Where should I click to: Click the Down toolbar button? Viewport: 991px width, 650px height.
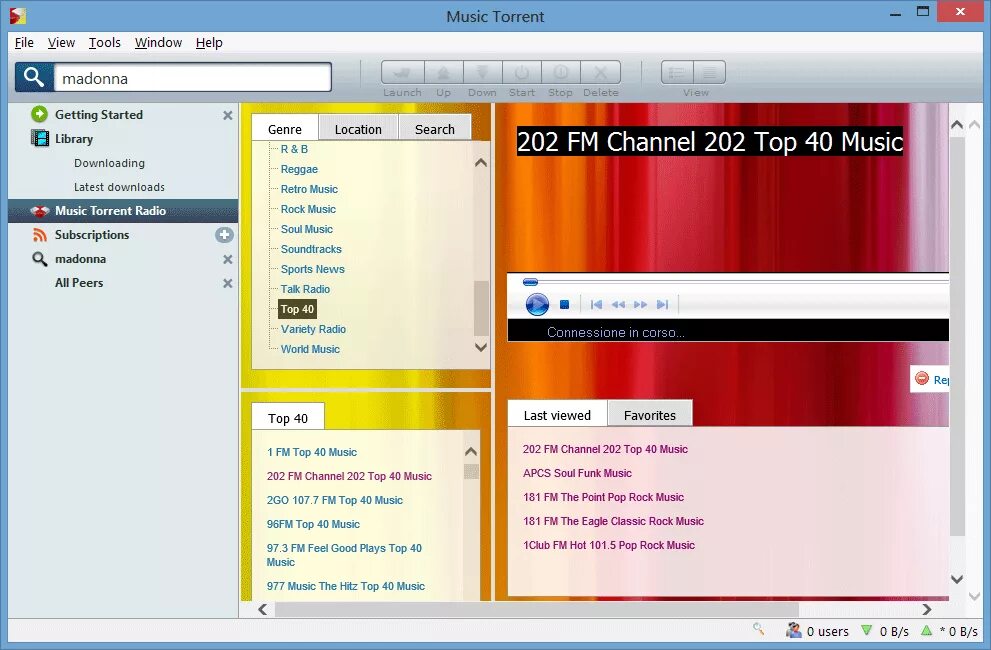pos(482,72)
